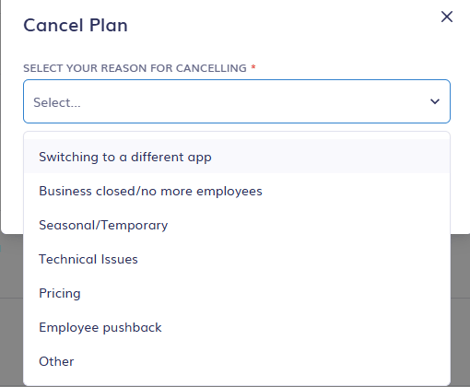Viewport: 470px width, 387px height.
Task: Click the red required asterisk marker
Action: click(253, 67)
